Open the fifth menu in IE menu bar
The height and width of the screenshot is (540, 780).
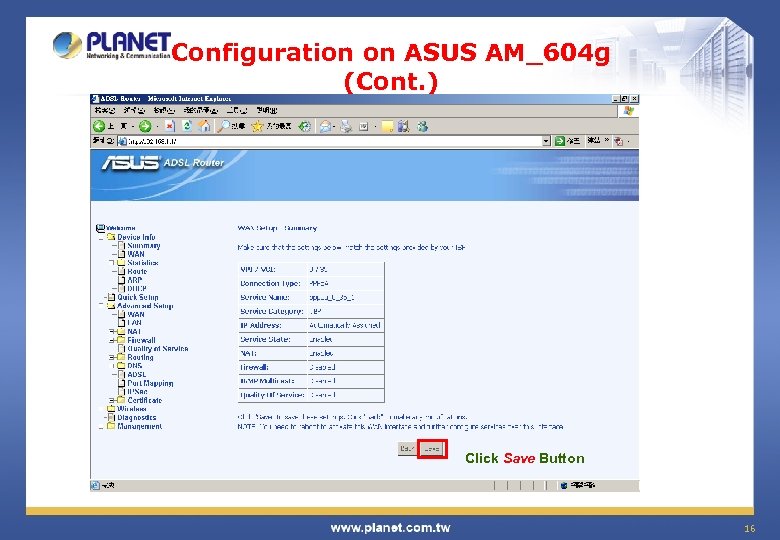[237, 110]
